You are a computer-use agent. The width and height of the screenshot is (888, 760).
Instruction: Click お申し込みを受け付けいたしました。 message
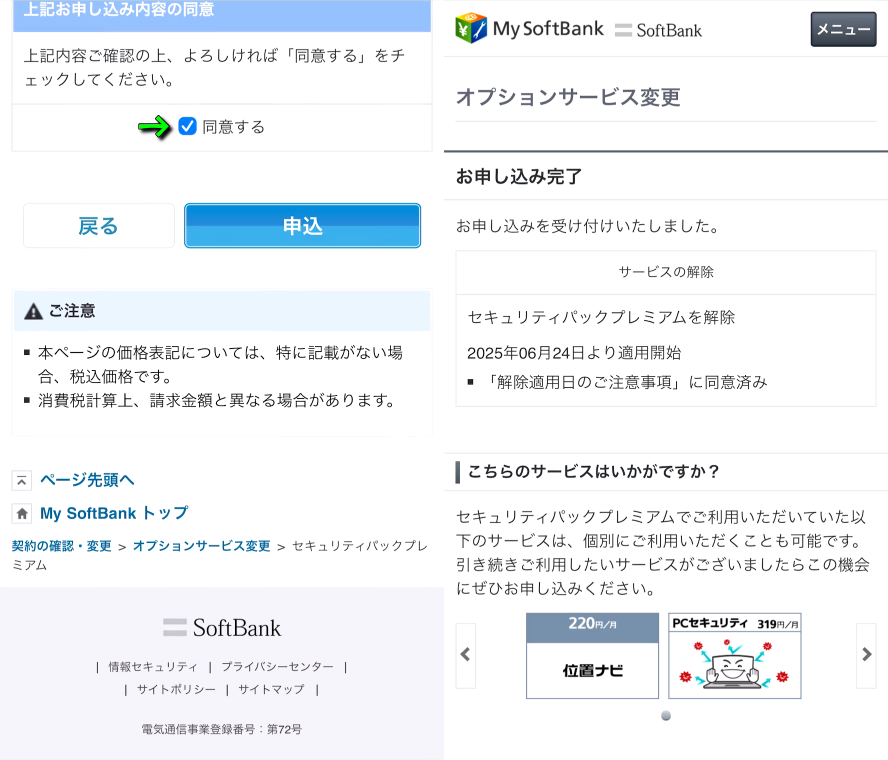click(x=589, y=226)
